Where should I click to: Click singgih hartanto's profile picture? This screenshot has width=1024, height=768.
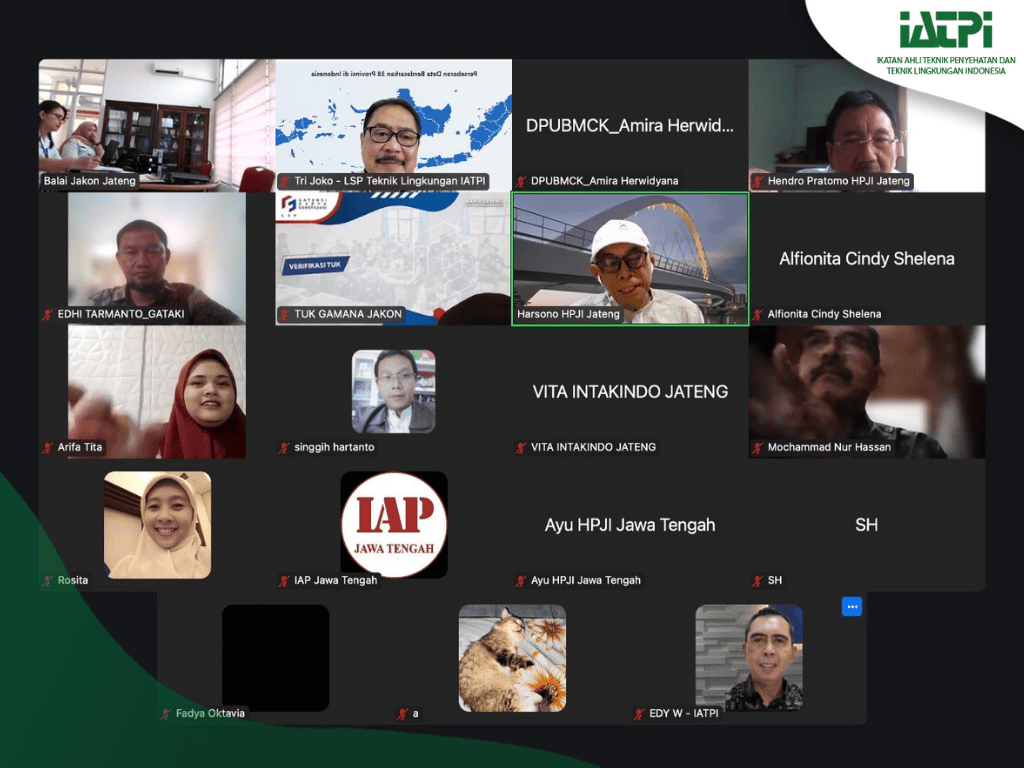pyautogui.click(x=394, y=392)
